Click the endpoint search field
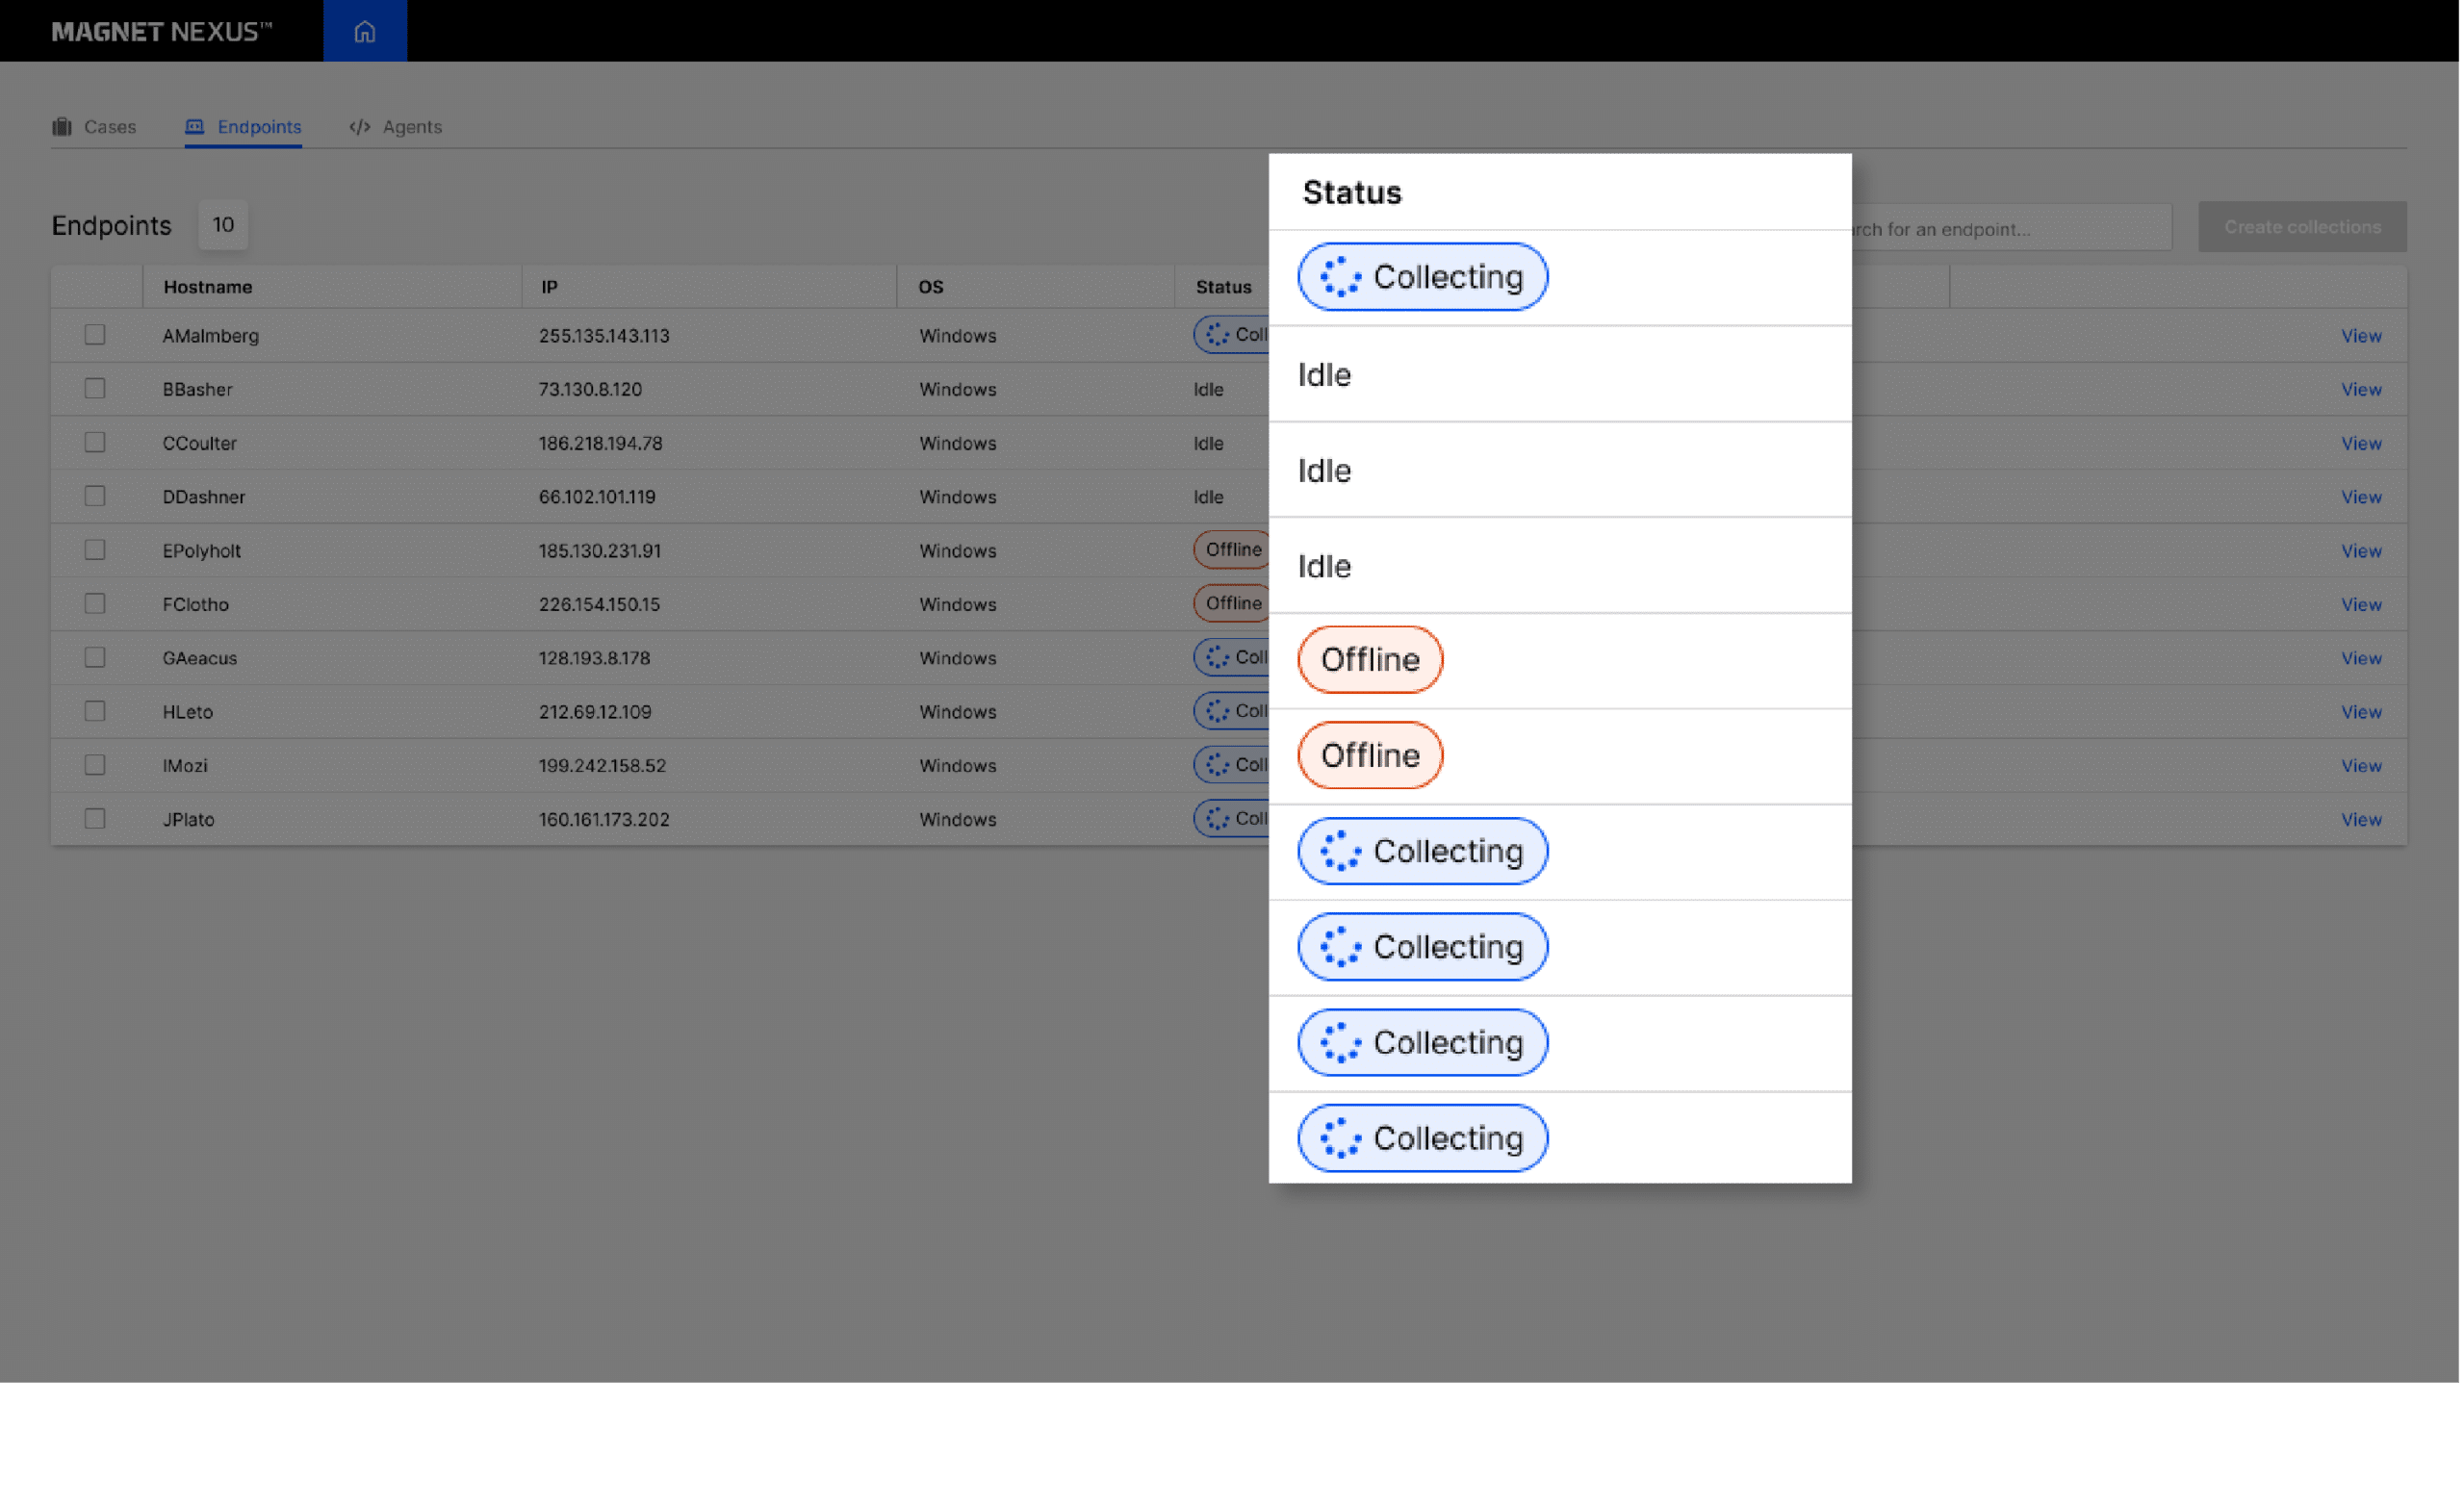 2010,229
